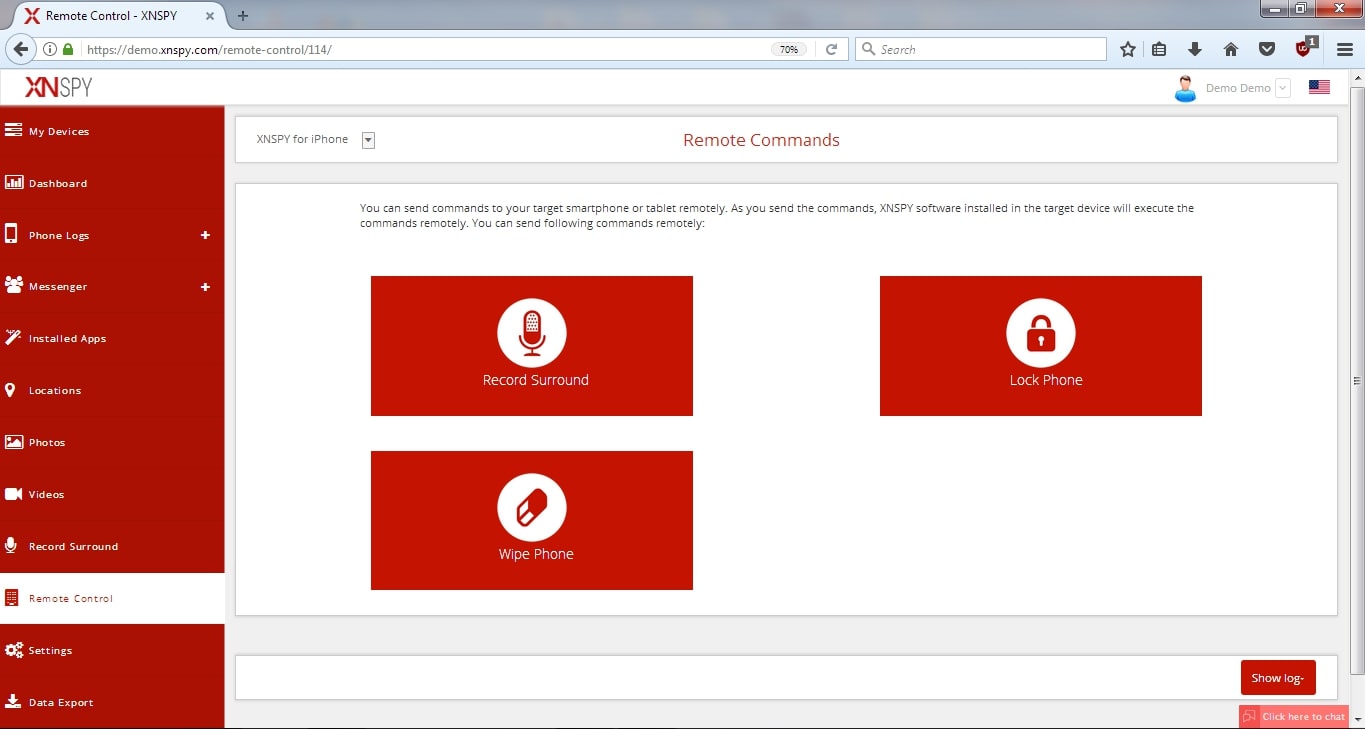The height and width of the screenshot is (729, 1365).
Task: Click the Record Surround microphone icon tile
Action: pyautogui.click(x=531, y=345)
